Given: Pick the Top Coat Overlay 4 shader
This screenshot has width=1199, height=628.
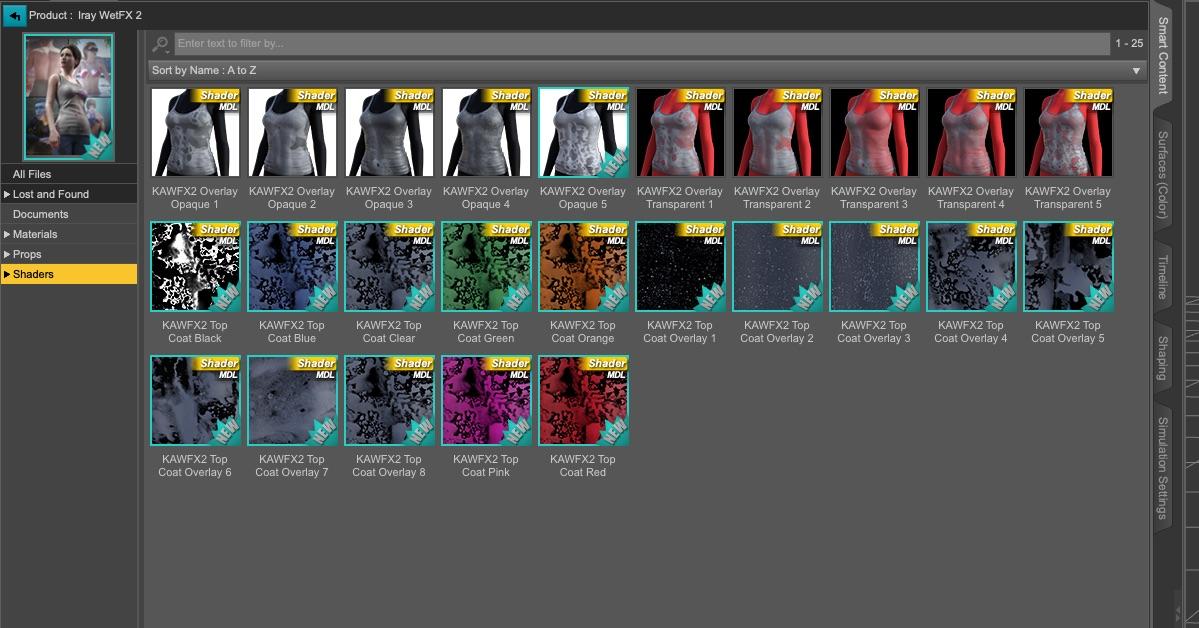Looking at the screenshot, I should pyautogui.click(x=972, y=266).
